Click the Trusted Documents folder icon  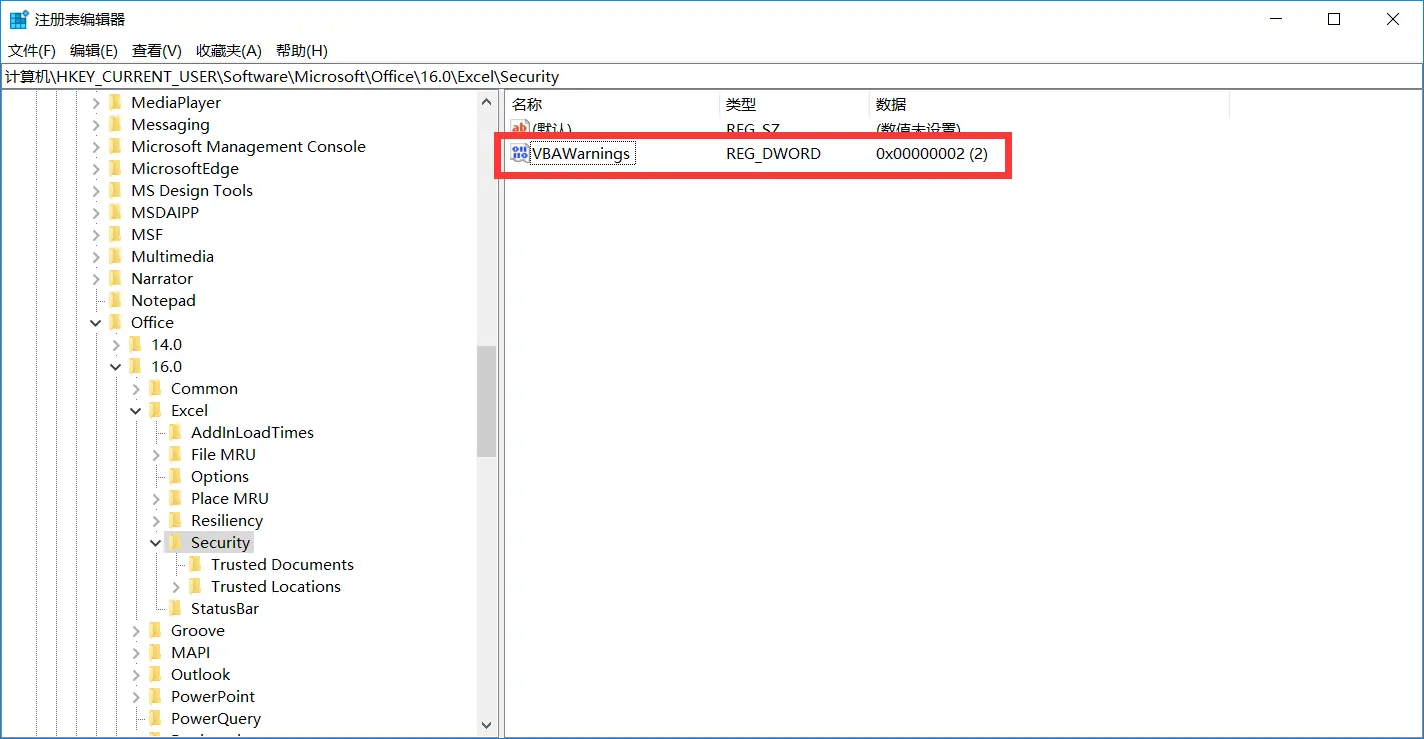point(195,564)
